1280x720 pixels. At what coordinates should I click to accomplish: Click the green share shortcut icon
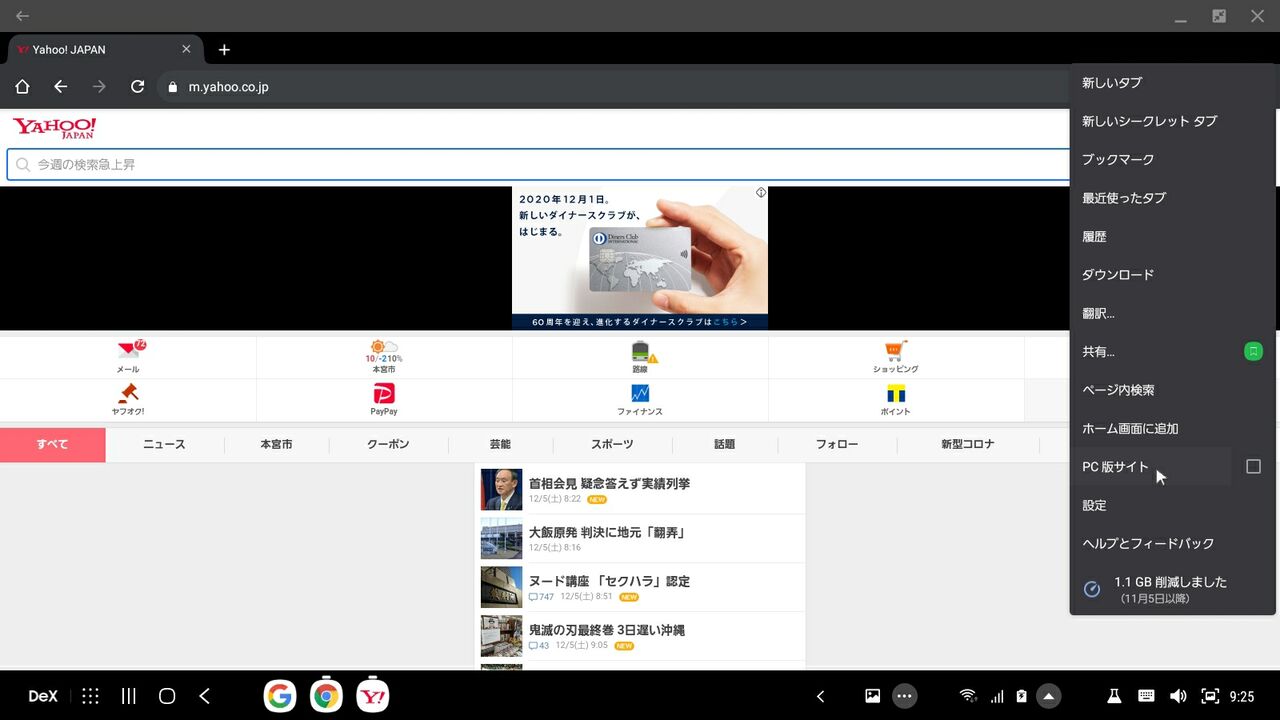(1253, 351)
